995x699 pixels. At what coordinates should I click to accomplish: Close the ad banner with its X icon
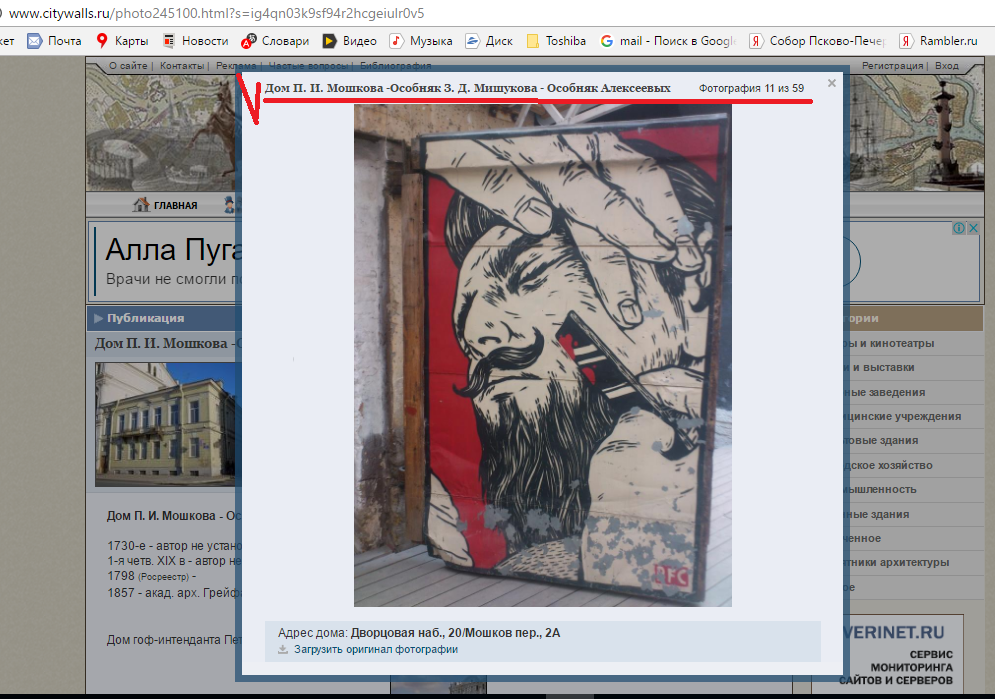point(973,228)
